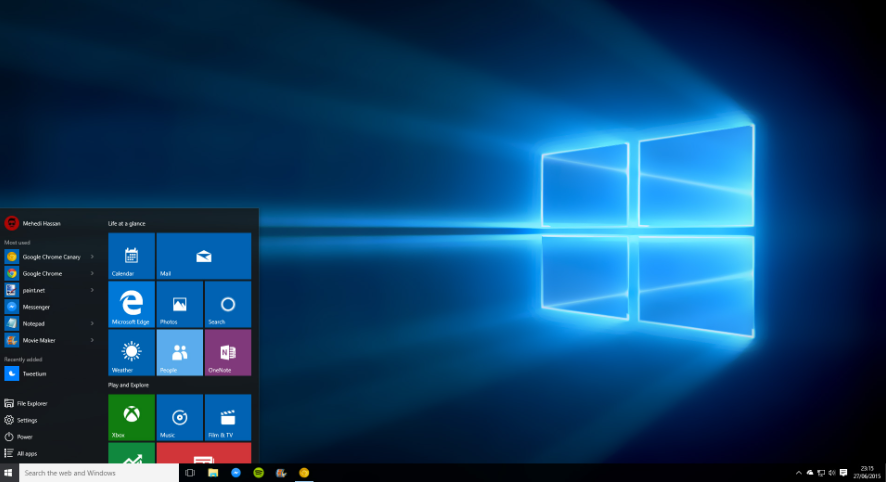Viewport: 886px width, 484px height.
Task: Click the Search the web and Windows box
Action: click(98, 473)
